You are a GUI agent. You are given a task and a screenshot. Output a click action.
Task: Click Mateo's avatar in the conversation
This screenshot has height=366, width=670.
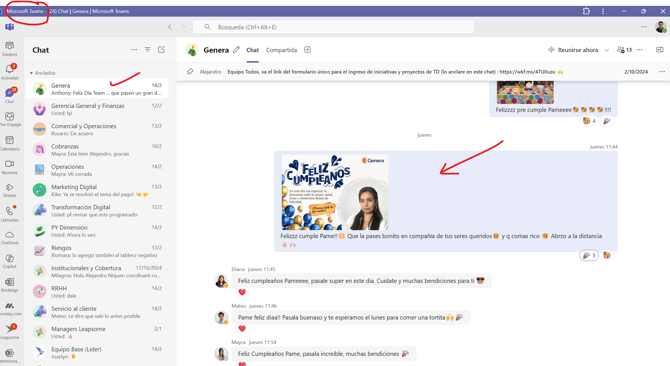[221, 318]
